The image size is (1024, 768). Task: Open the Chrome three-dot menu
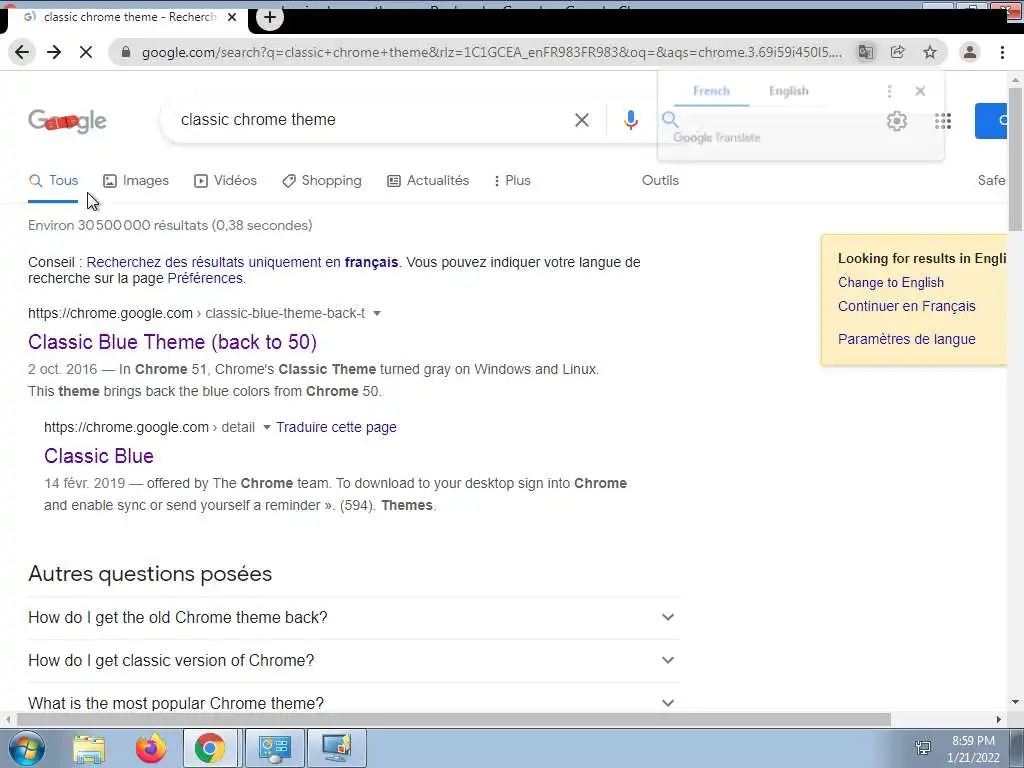pos(1002,52)
